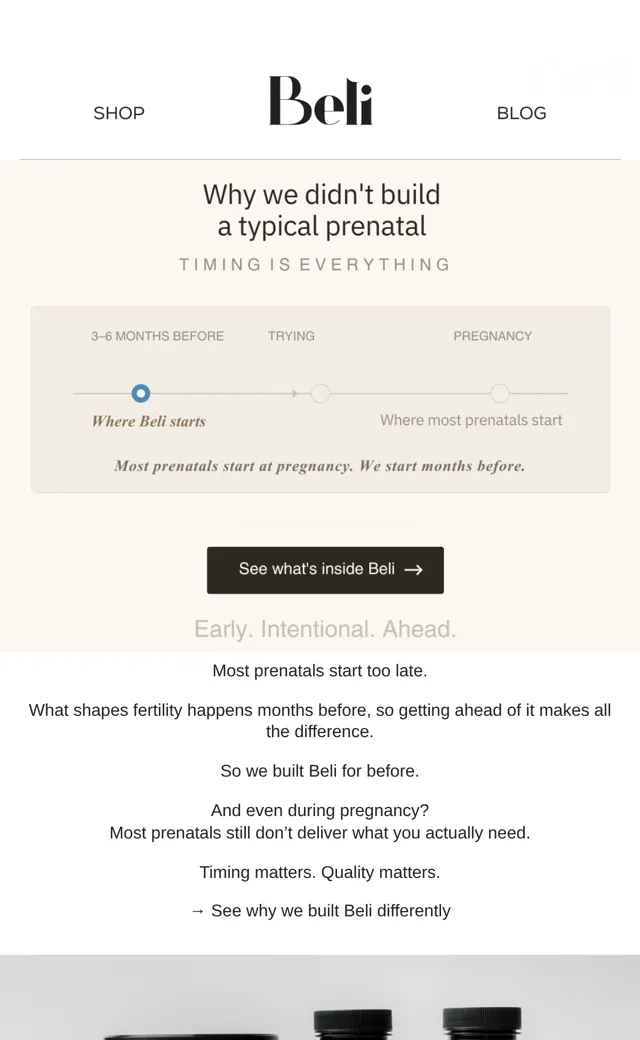640x1040 pixels.
Task: Click the Beli logo
Action: 320,100
